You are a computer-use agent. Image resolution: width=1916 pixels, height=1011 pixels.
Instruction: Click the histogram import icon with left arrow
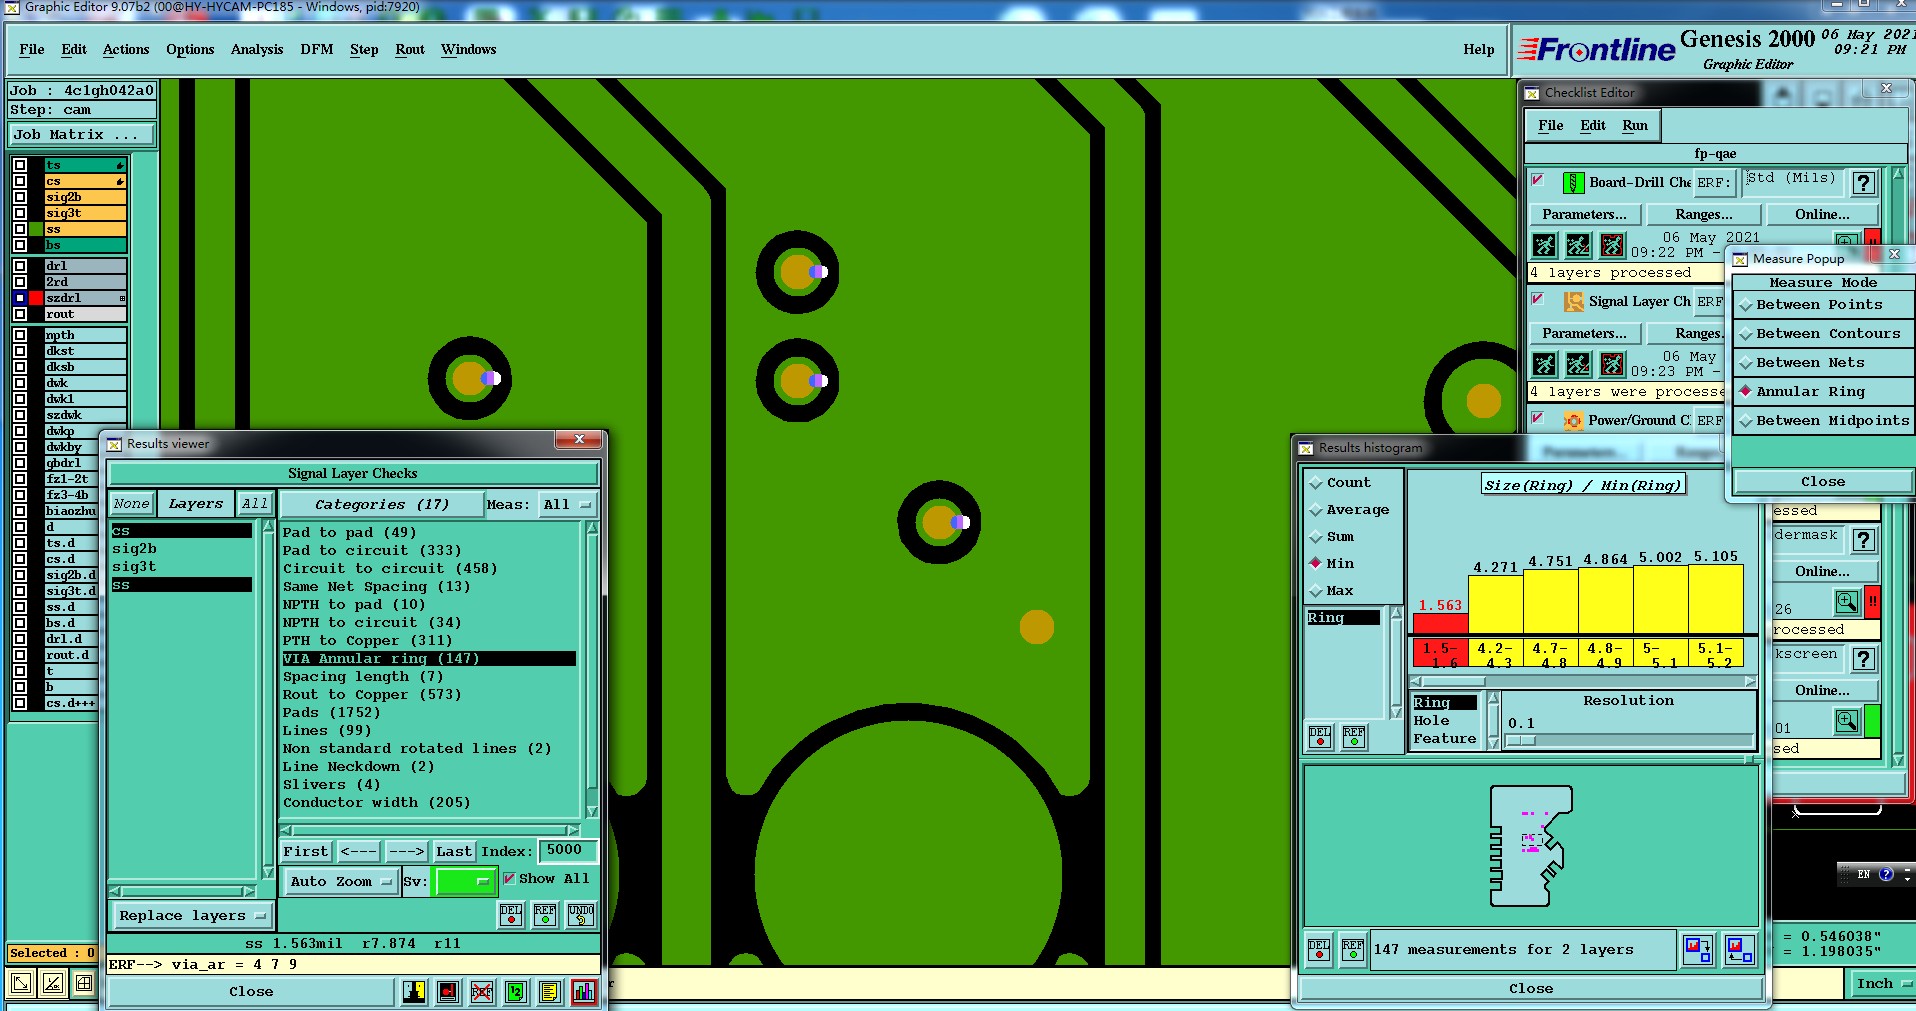tap(1739, 949)
